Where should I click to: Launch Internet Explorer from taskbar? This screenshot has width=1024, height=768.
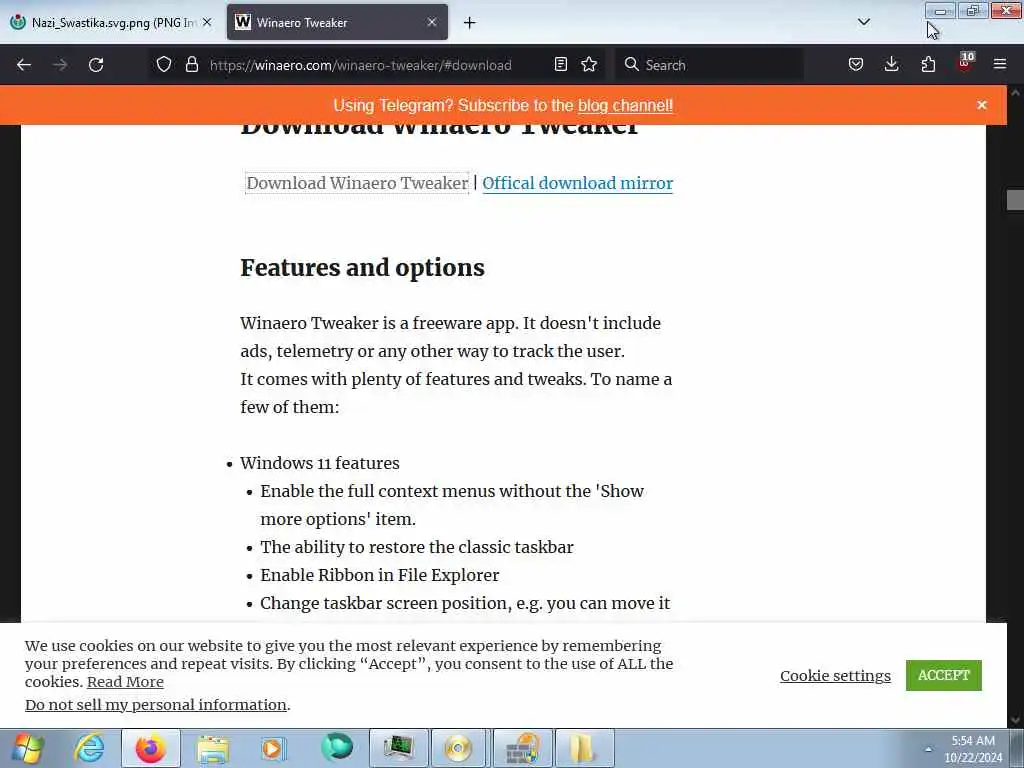tap(89, 748)
